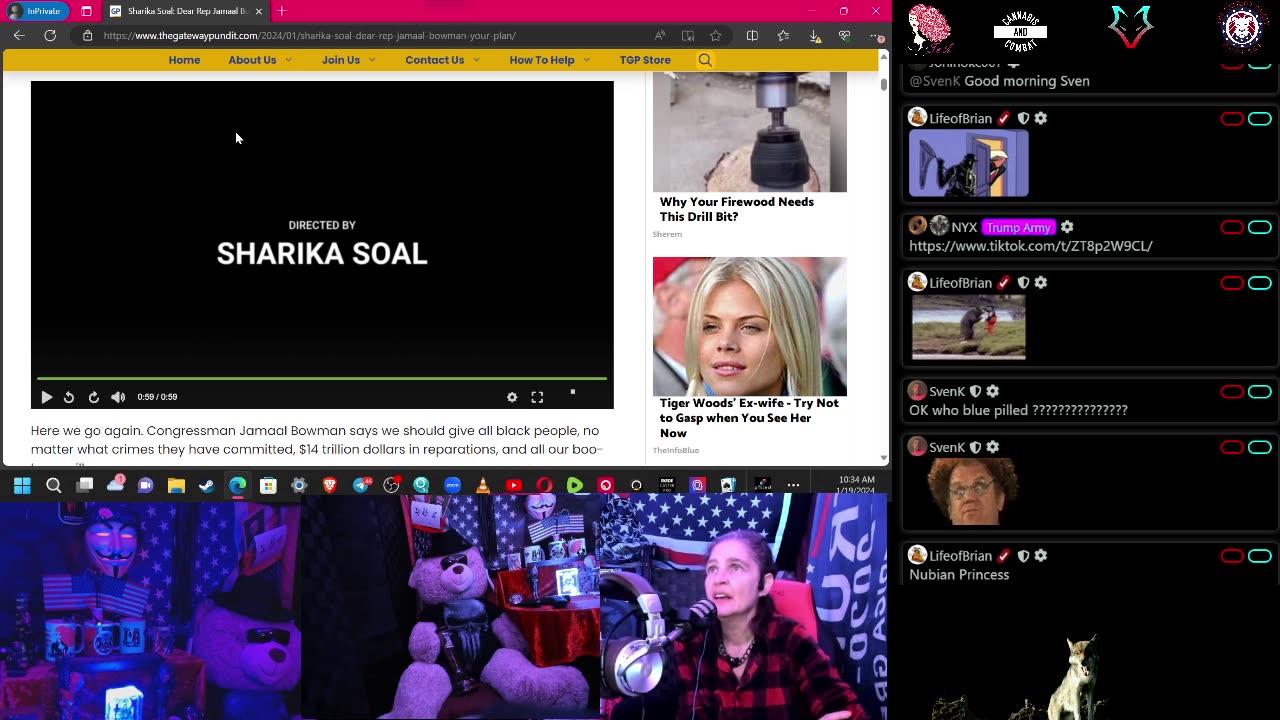Toggle cyan pill on LifeofBrian Nubian Princess message

pos(1260,556)
